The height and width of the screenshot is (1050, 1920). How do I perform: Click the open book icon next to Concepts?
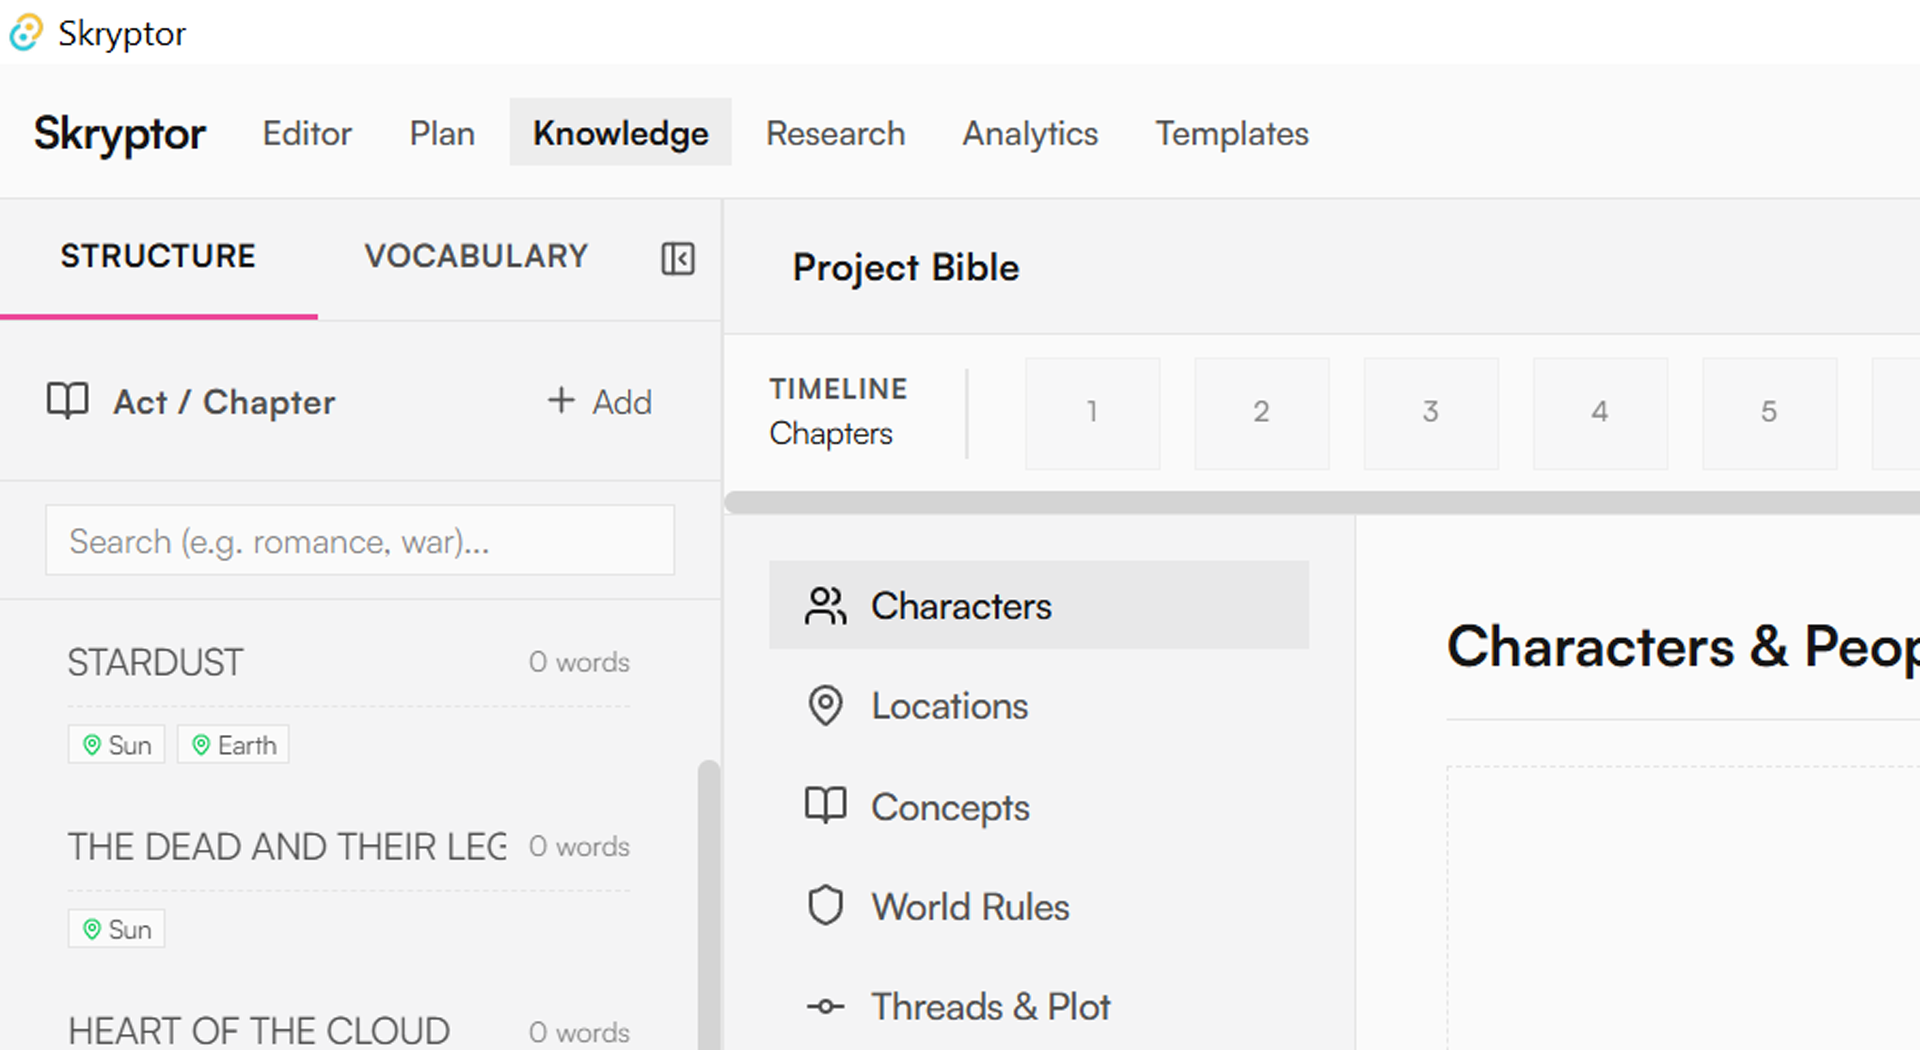[826, 806]
